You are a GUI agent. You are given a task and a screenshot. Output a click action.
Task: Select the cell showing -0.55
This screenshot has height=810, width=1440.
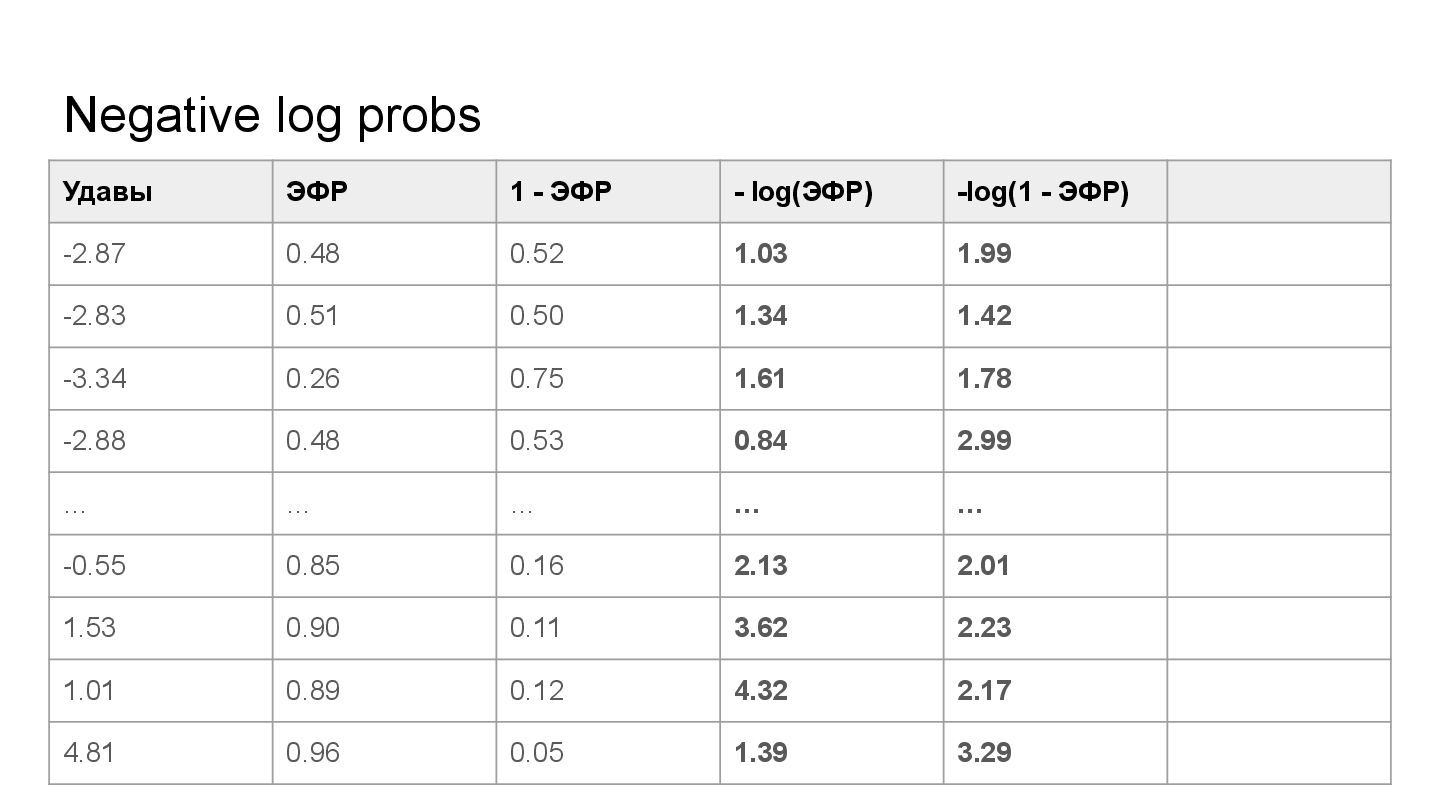click(94, 566)
